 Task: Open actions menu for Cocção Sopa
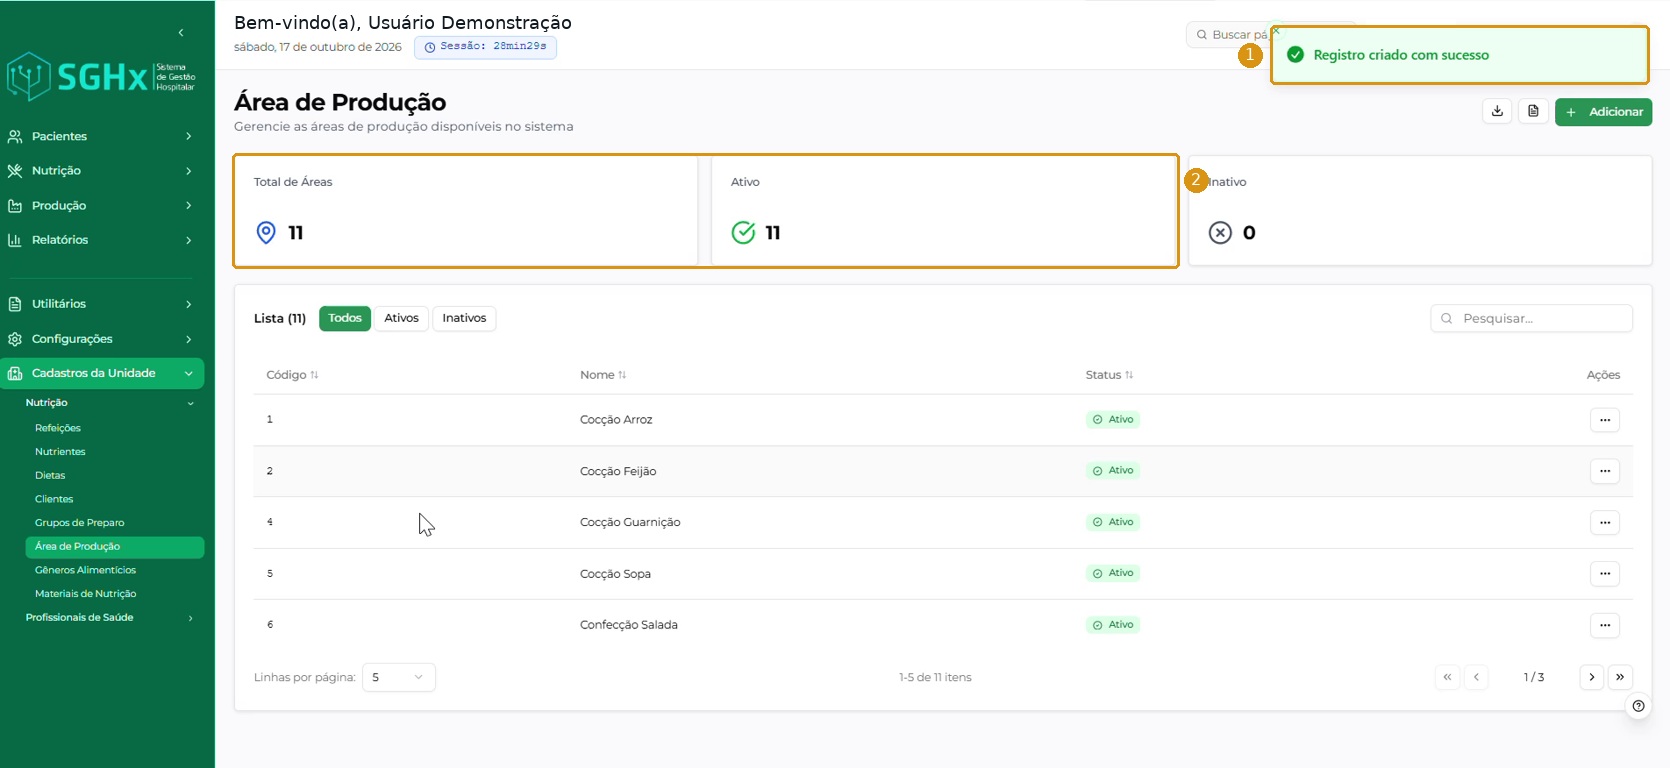1605,574
